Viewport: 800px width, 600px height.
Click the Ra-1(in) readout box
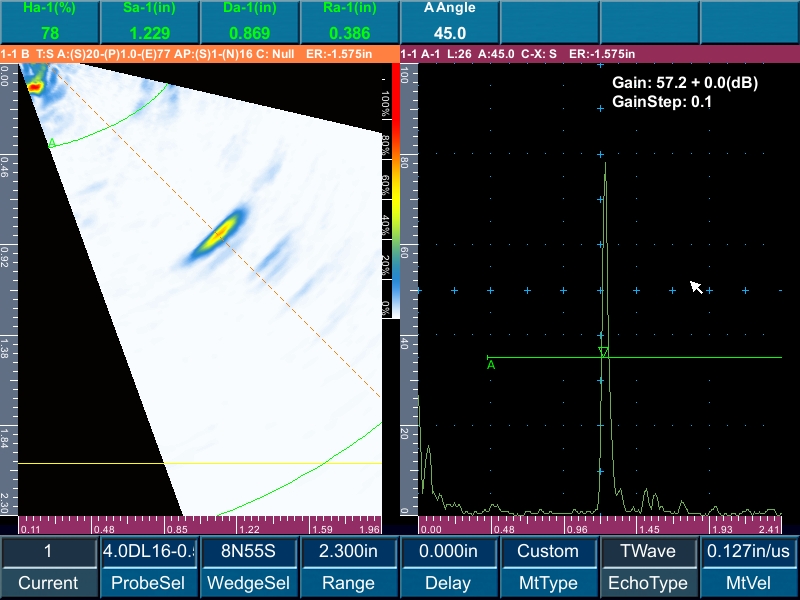348,22
